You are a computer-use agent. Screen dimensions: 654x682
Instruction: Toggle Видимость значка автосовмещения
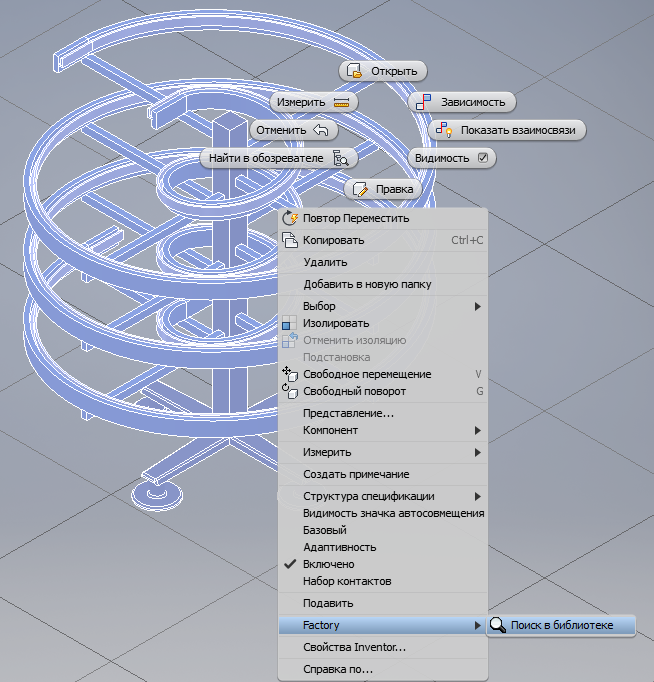click(x=383, y=513)
